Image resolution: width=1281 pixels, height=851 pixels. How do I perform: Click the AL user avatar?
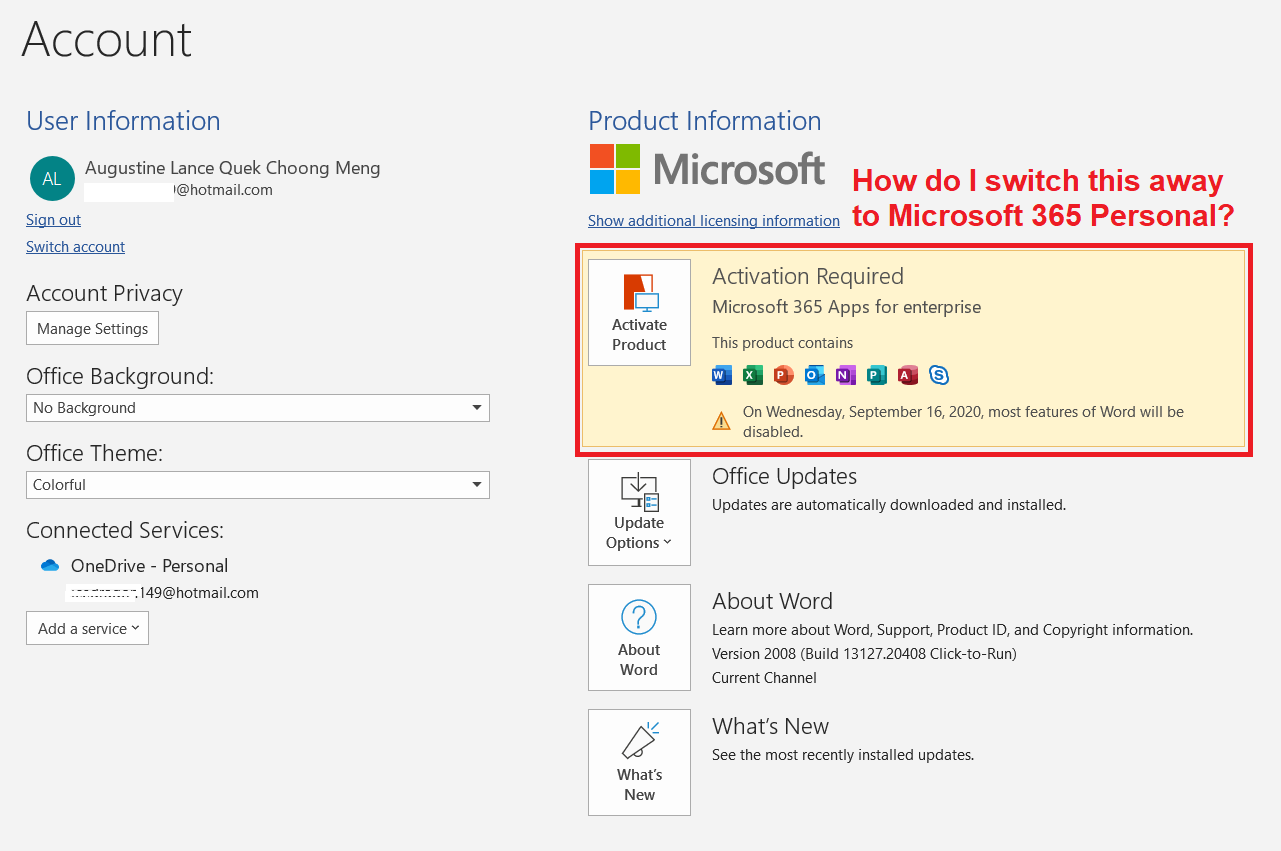pos(52,179)
